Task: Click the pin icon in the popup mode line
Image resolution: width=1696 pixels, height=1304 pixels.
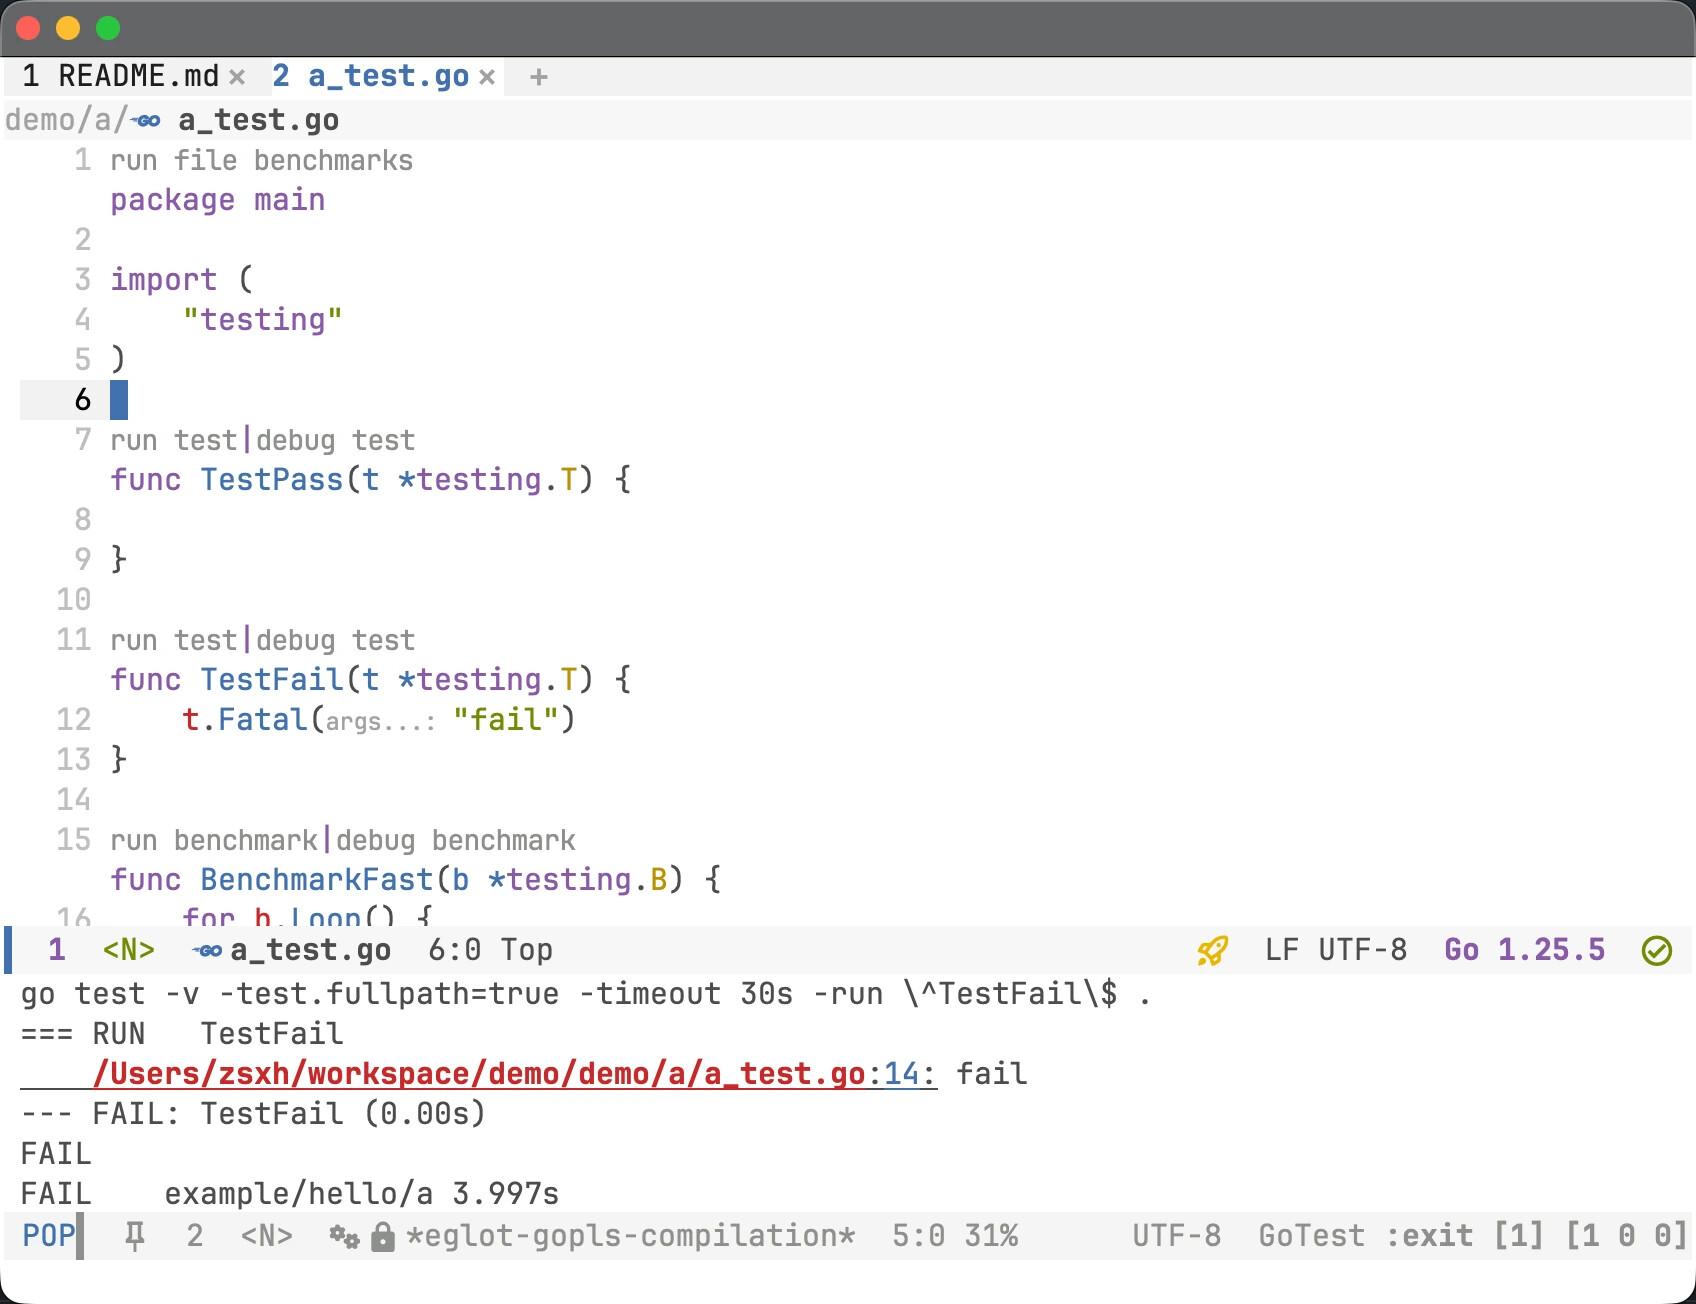Action: click(135, 1236)
